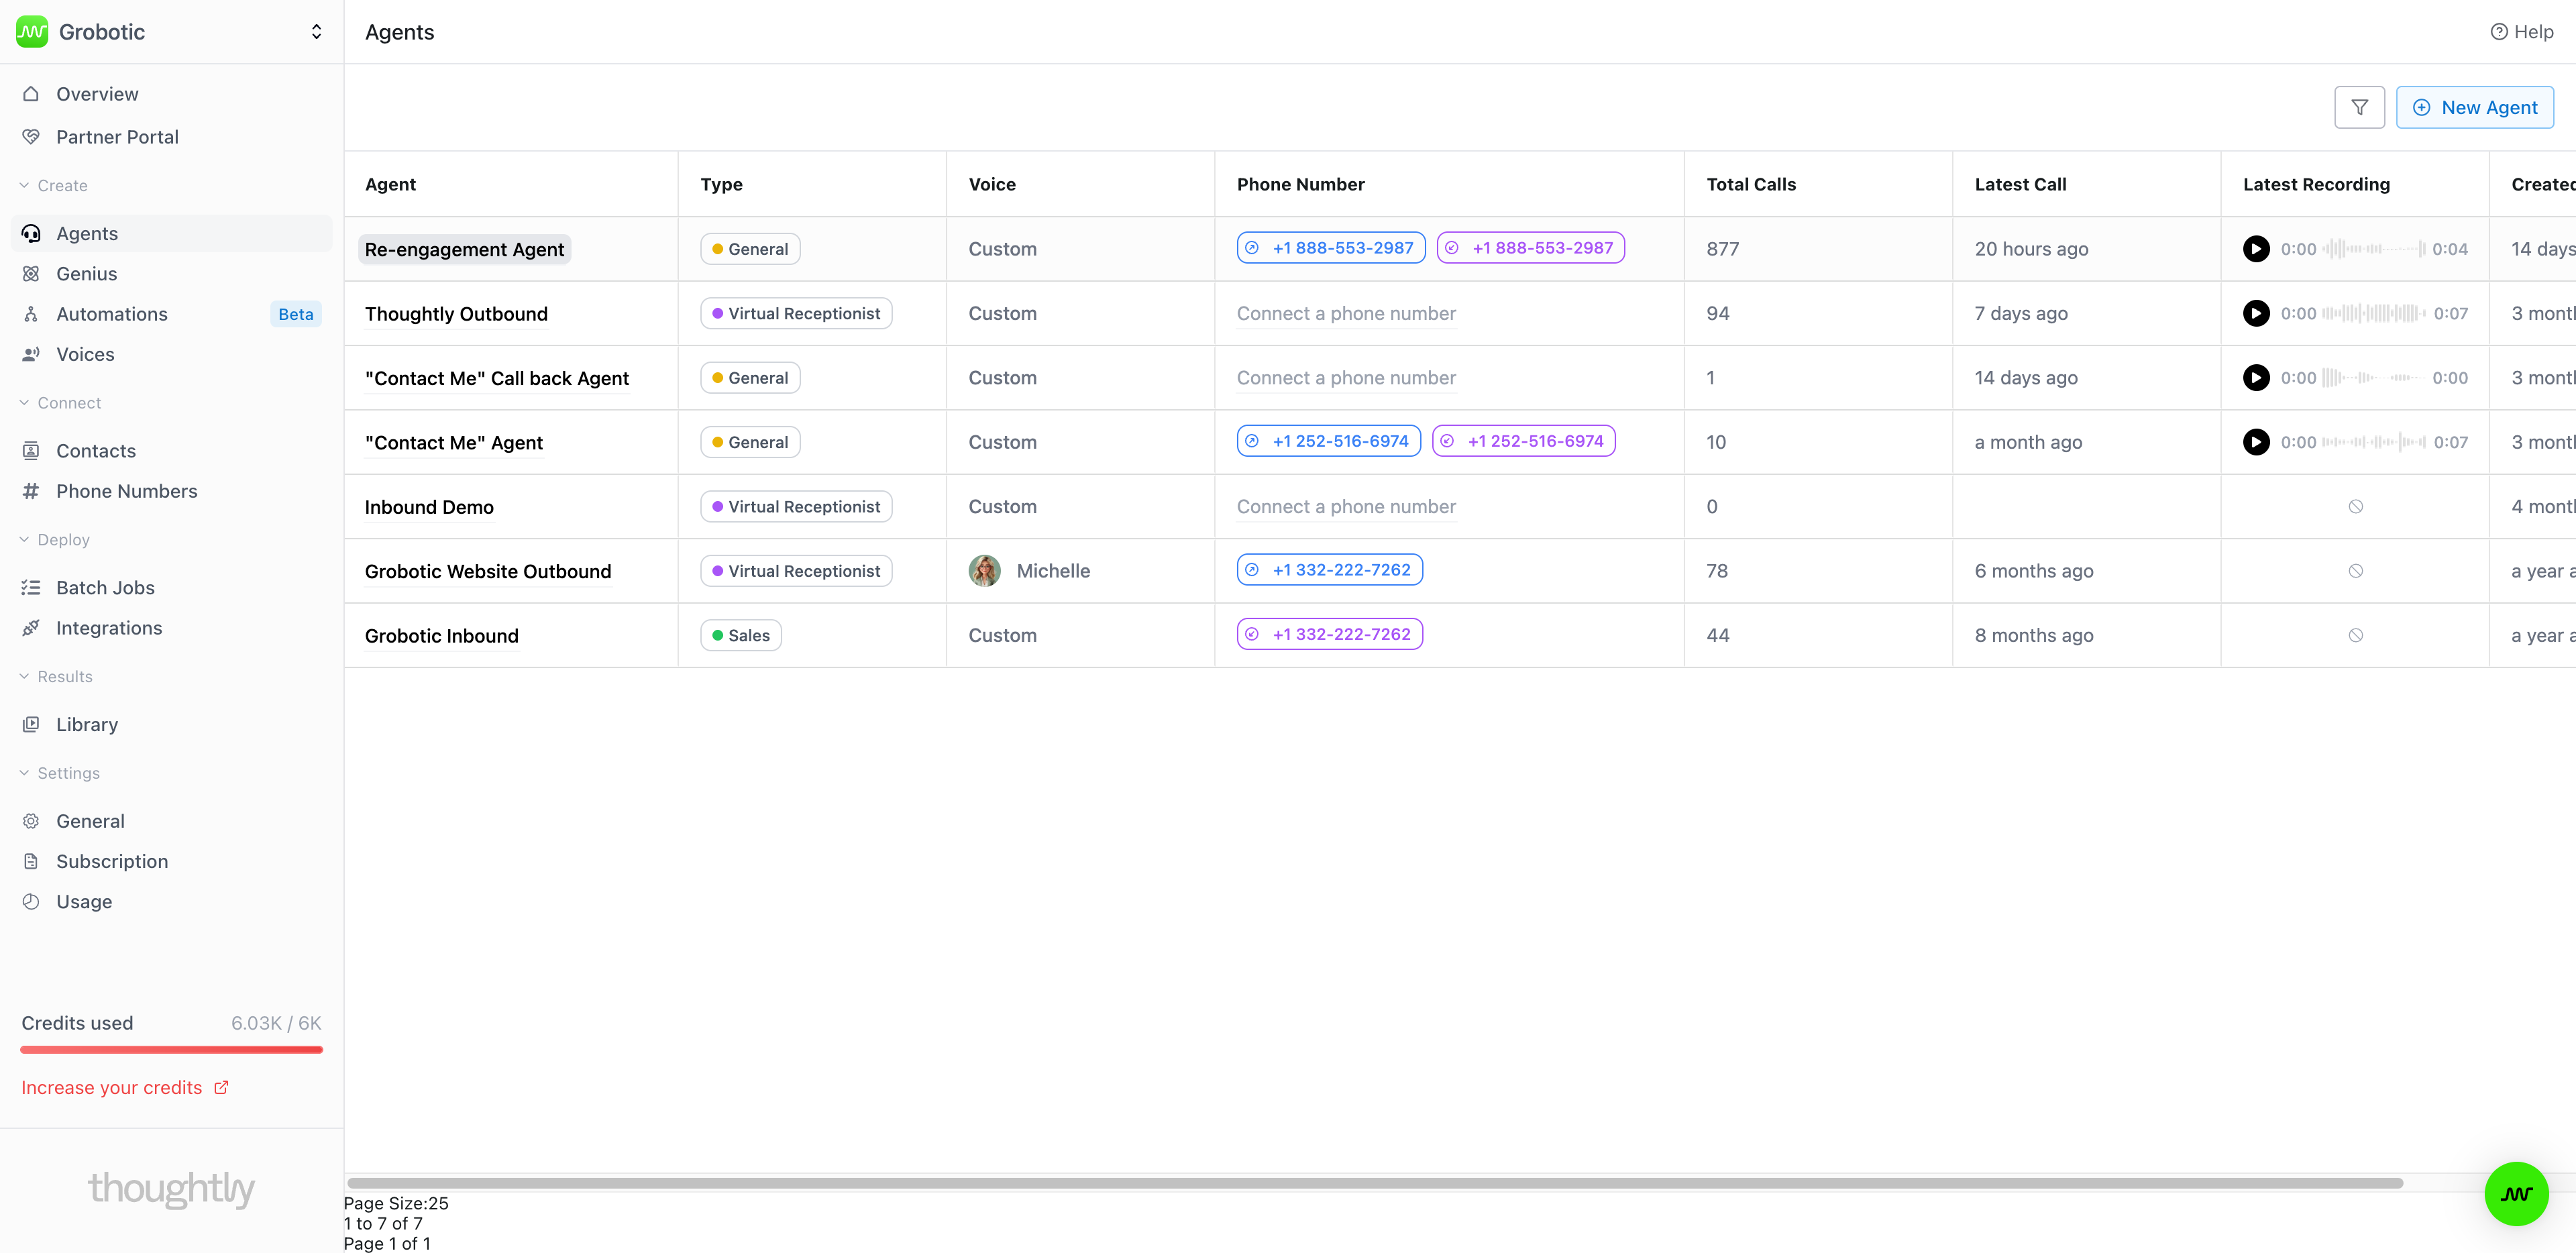Open the green chat widget button
The image size is (2576, 1253).
point(2516,1194)
